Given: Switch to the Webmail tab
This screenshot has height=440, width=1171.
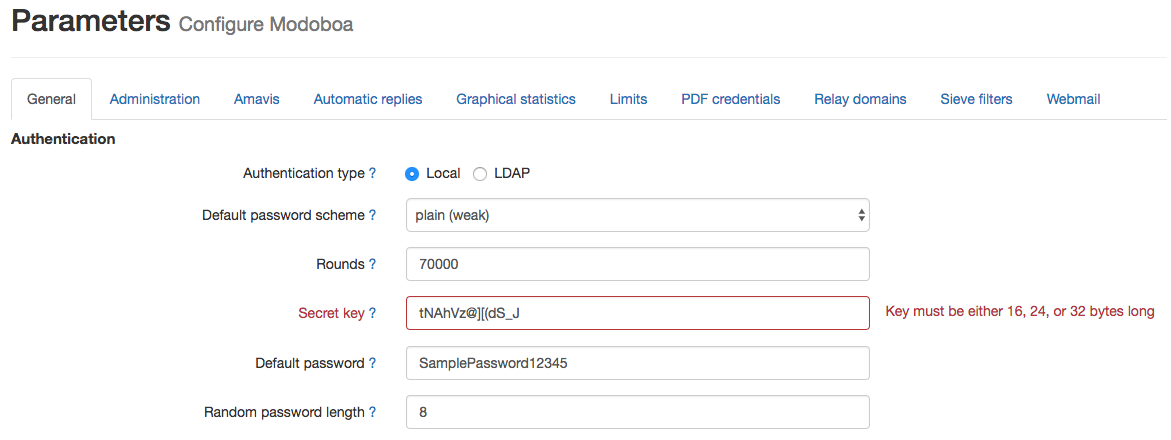Looking at the screenshot, I should tap(1073, 99).
